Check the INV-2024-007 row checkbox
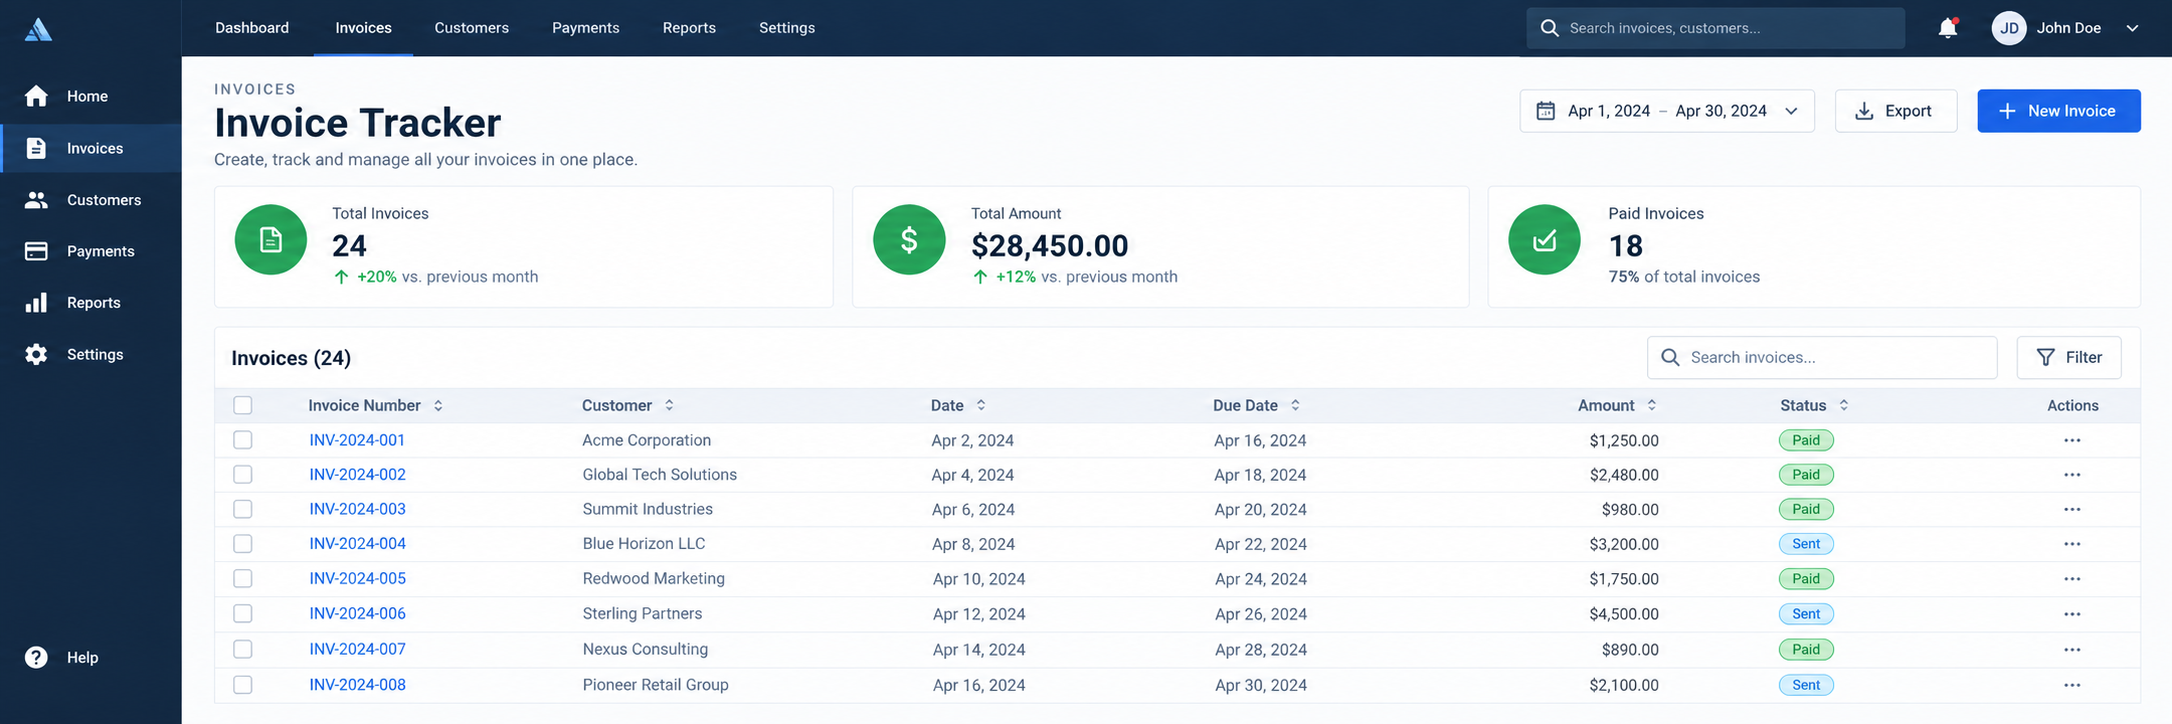This screenshot has width=2172, height=724. (x=243, y=649)
